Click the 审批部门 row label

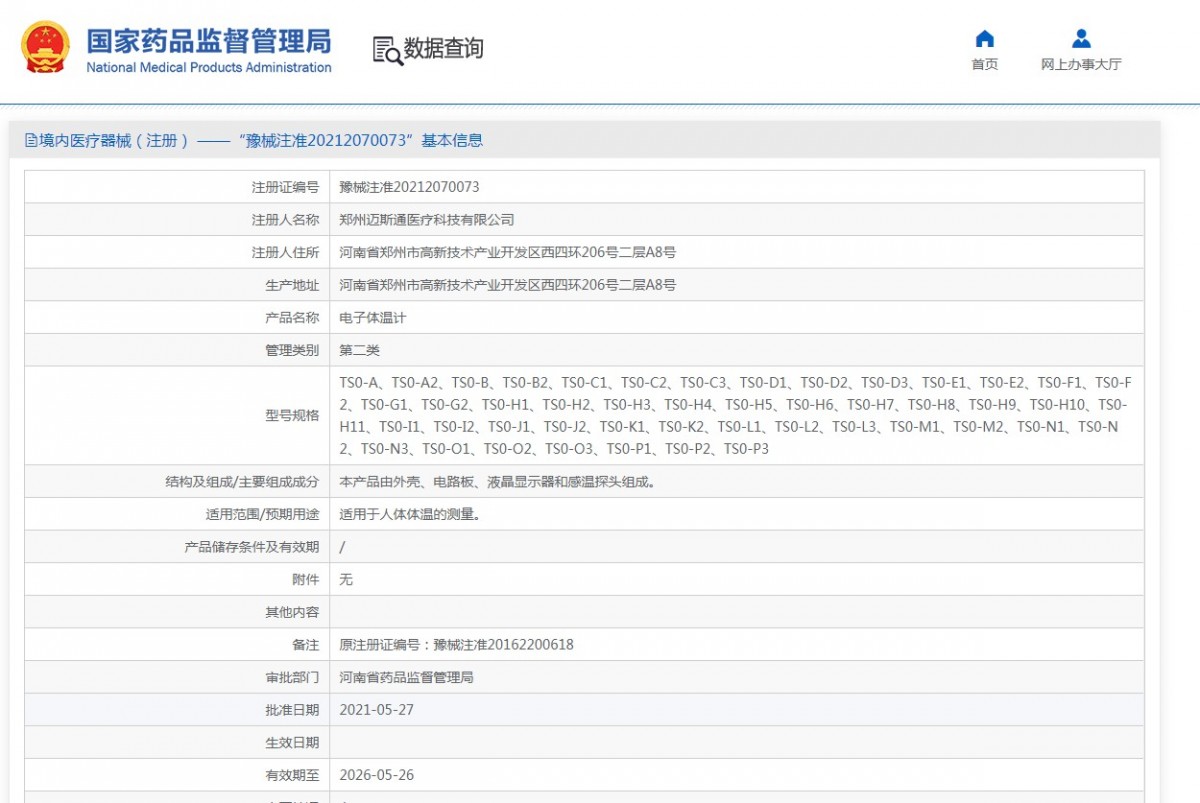[292, 677]
